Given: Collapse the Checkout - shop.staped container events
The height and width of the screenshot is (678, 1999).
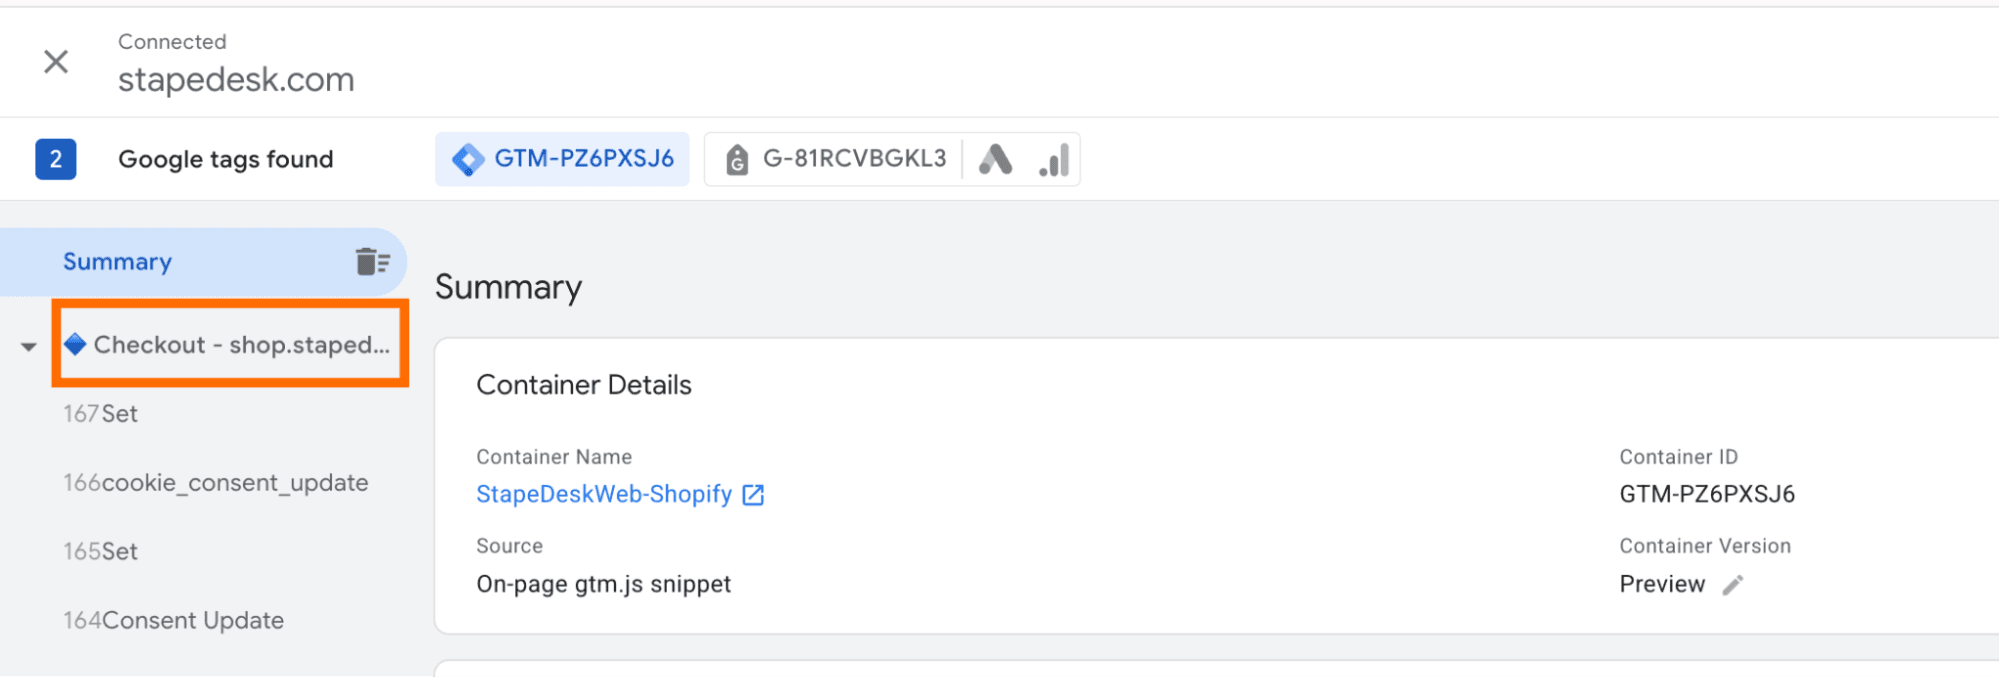Looking at the screenshot, I should pyautogui.click(x=27, y=345).
